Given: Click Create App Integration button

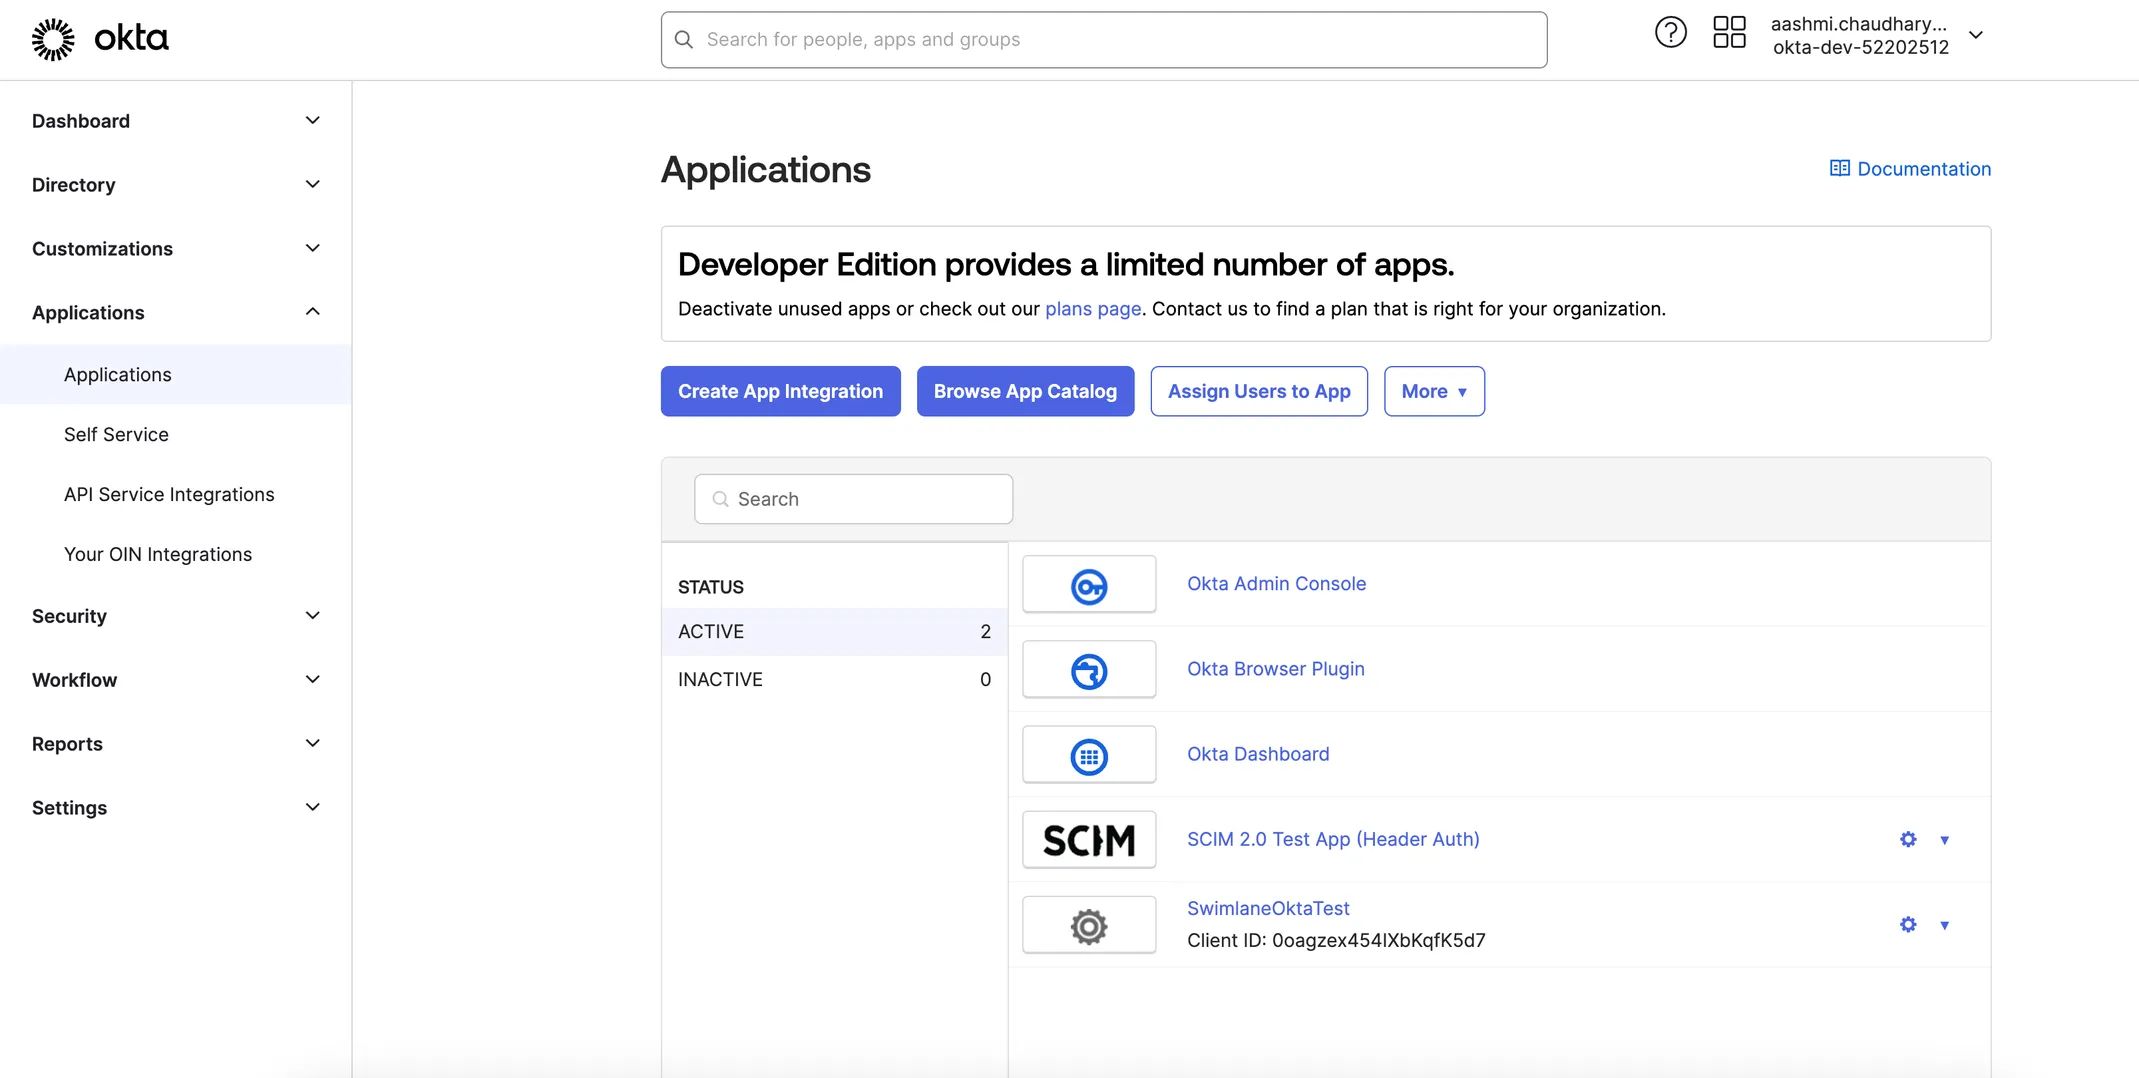Looking at the screenshot, I should 781,391.
